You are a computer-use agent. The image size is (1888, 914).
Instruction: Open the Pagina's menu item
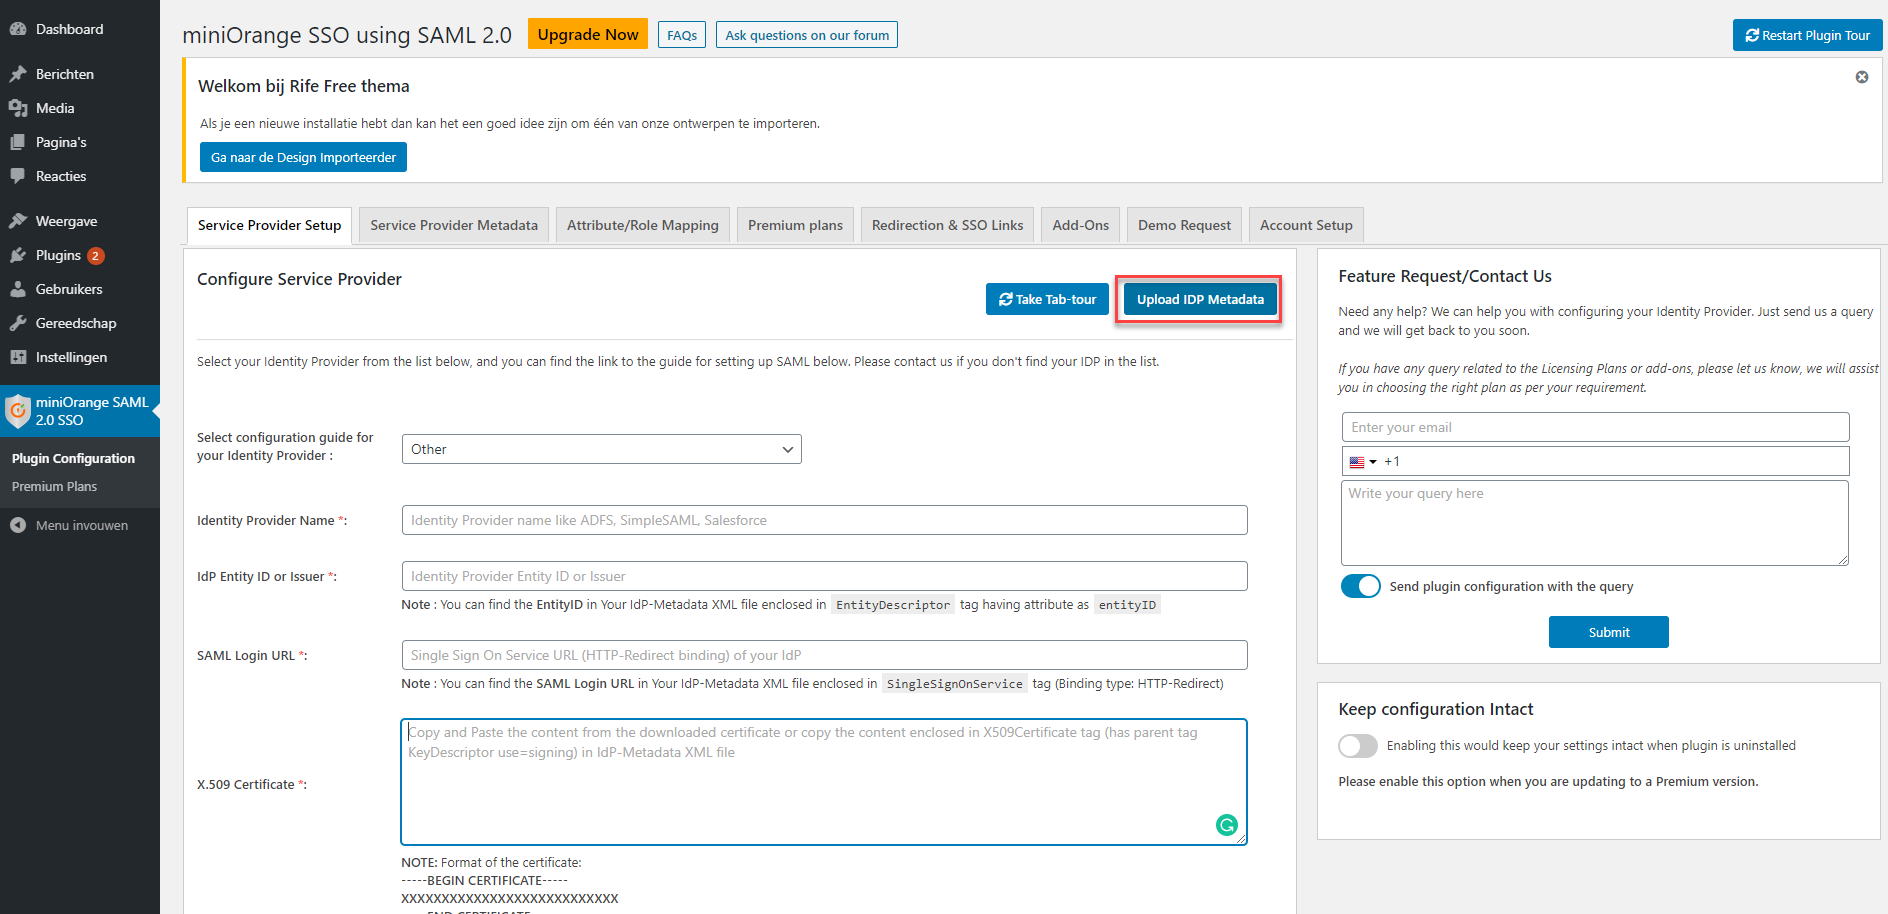(x=80, y=142)
